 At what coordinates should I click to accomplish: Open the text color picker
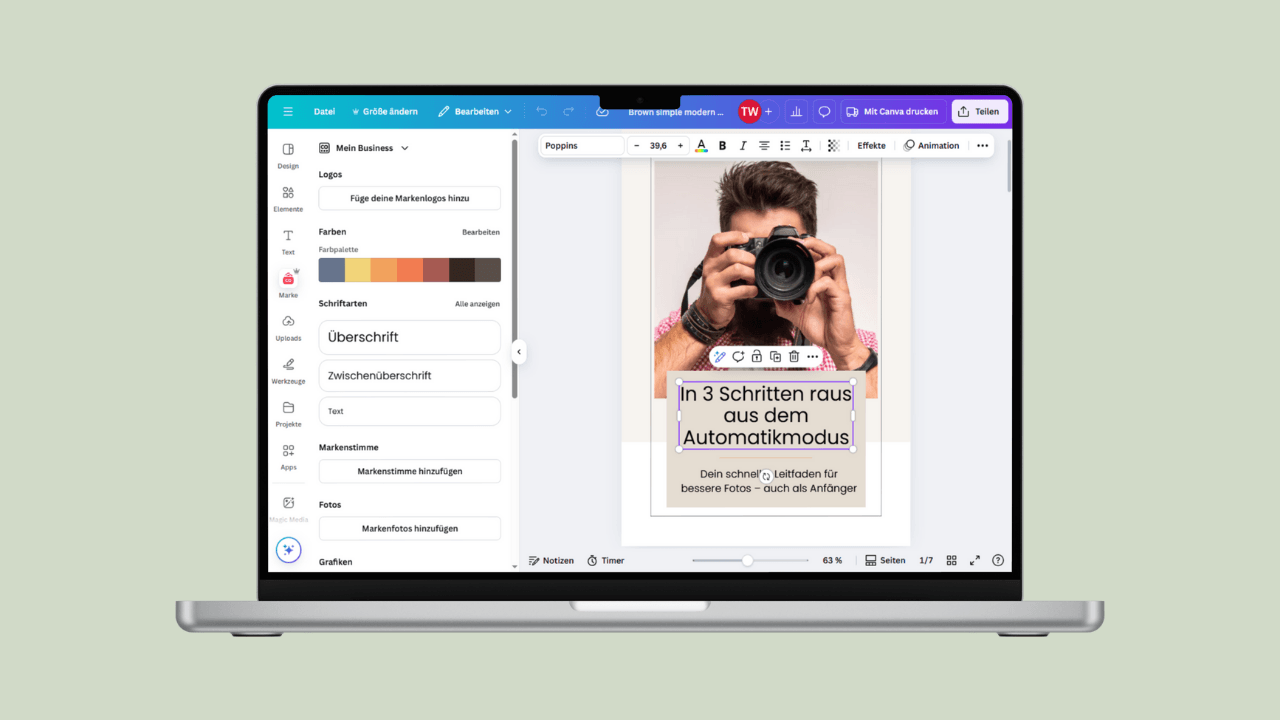(701, 146)
